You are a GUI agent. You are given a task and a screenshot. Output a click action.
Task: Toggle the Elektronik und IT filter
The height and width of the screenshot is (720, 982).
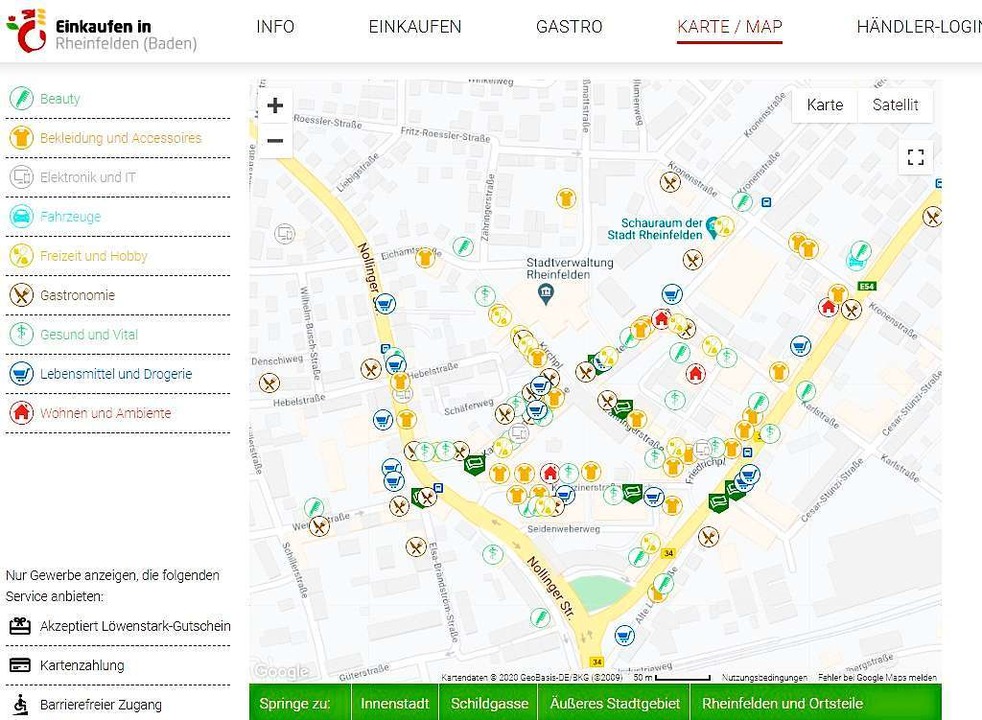(x=87, y=177)
